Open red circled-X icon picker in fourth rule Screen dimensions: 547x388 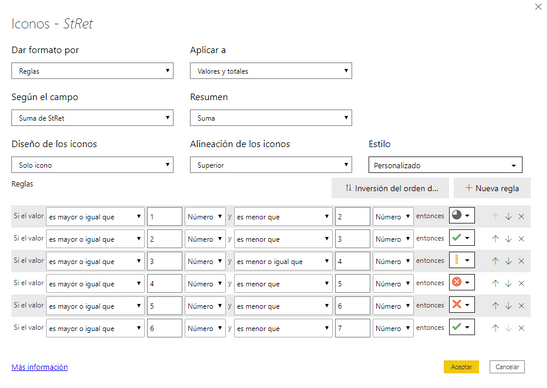462,283
